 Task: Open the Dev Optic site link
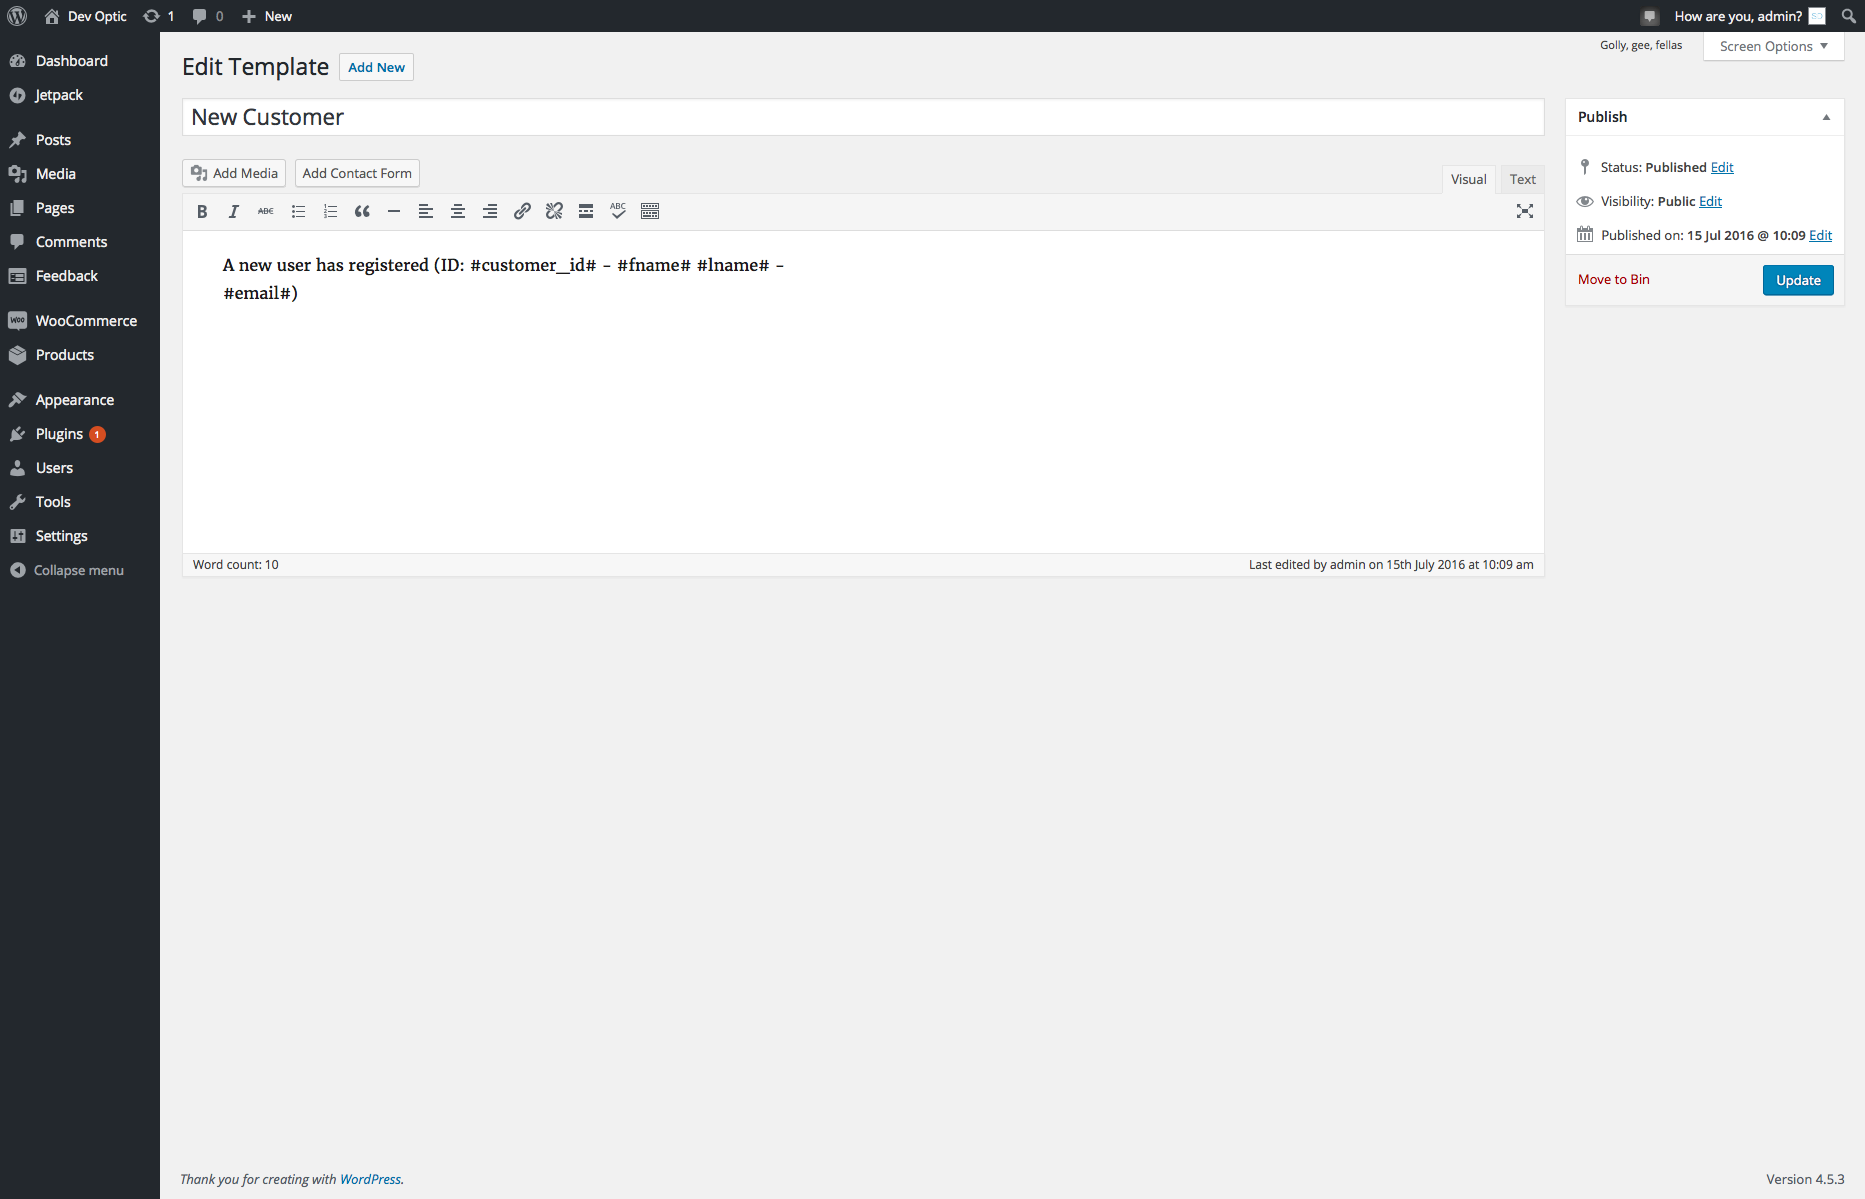coord(86,16)
